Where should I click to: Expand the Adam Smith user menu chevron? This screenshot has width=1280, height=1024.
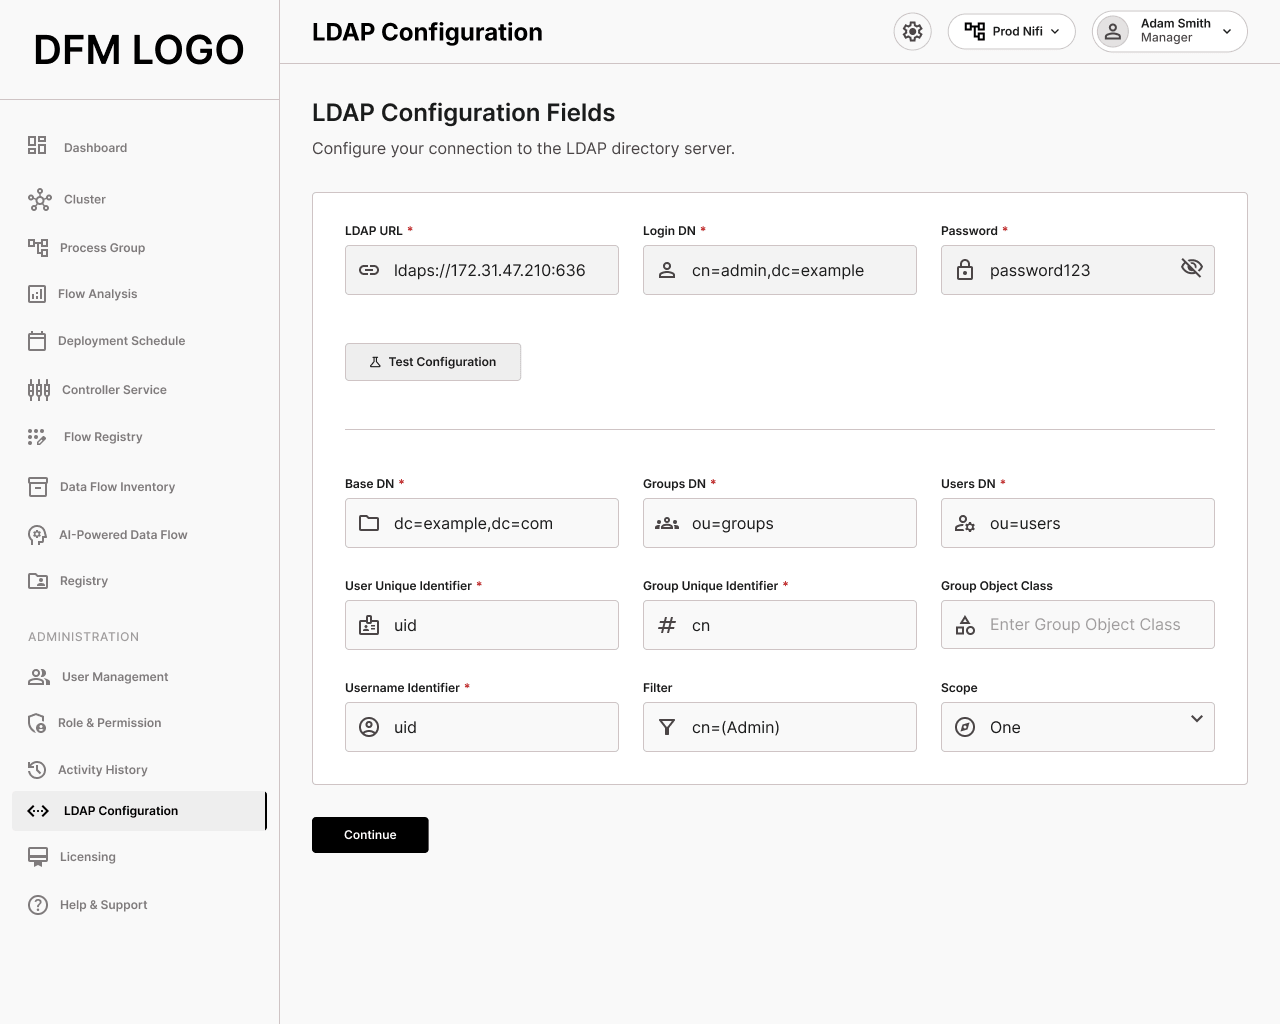tap(1227, 32)
